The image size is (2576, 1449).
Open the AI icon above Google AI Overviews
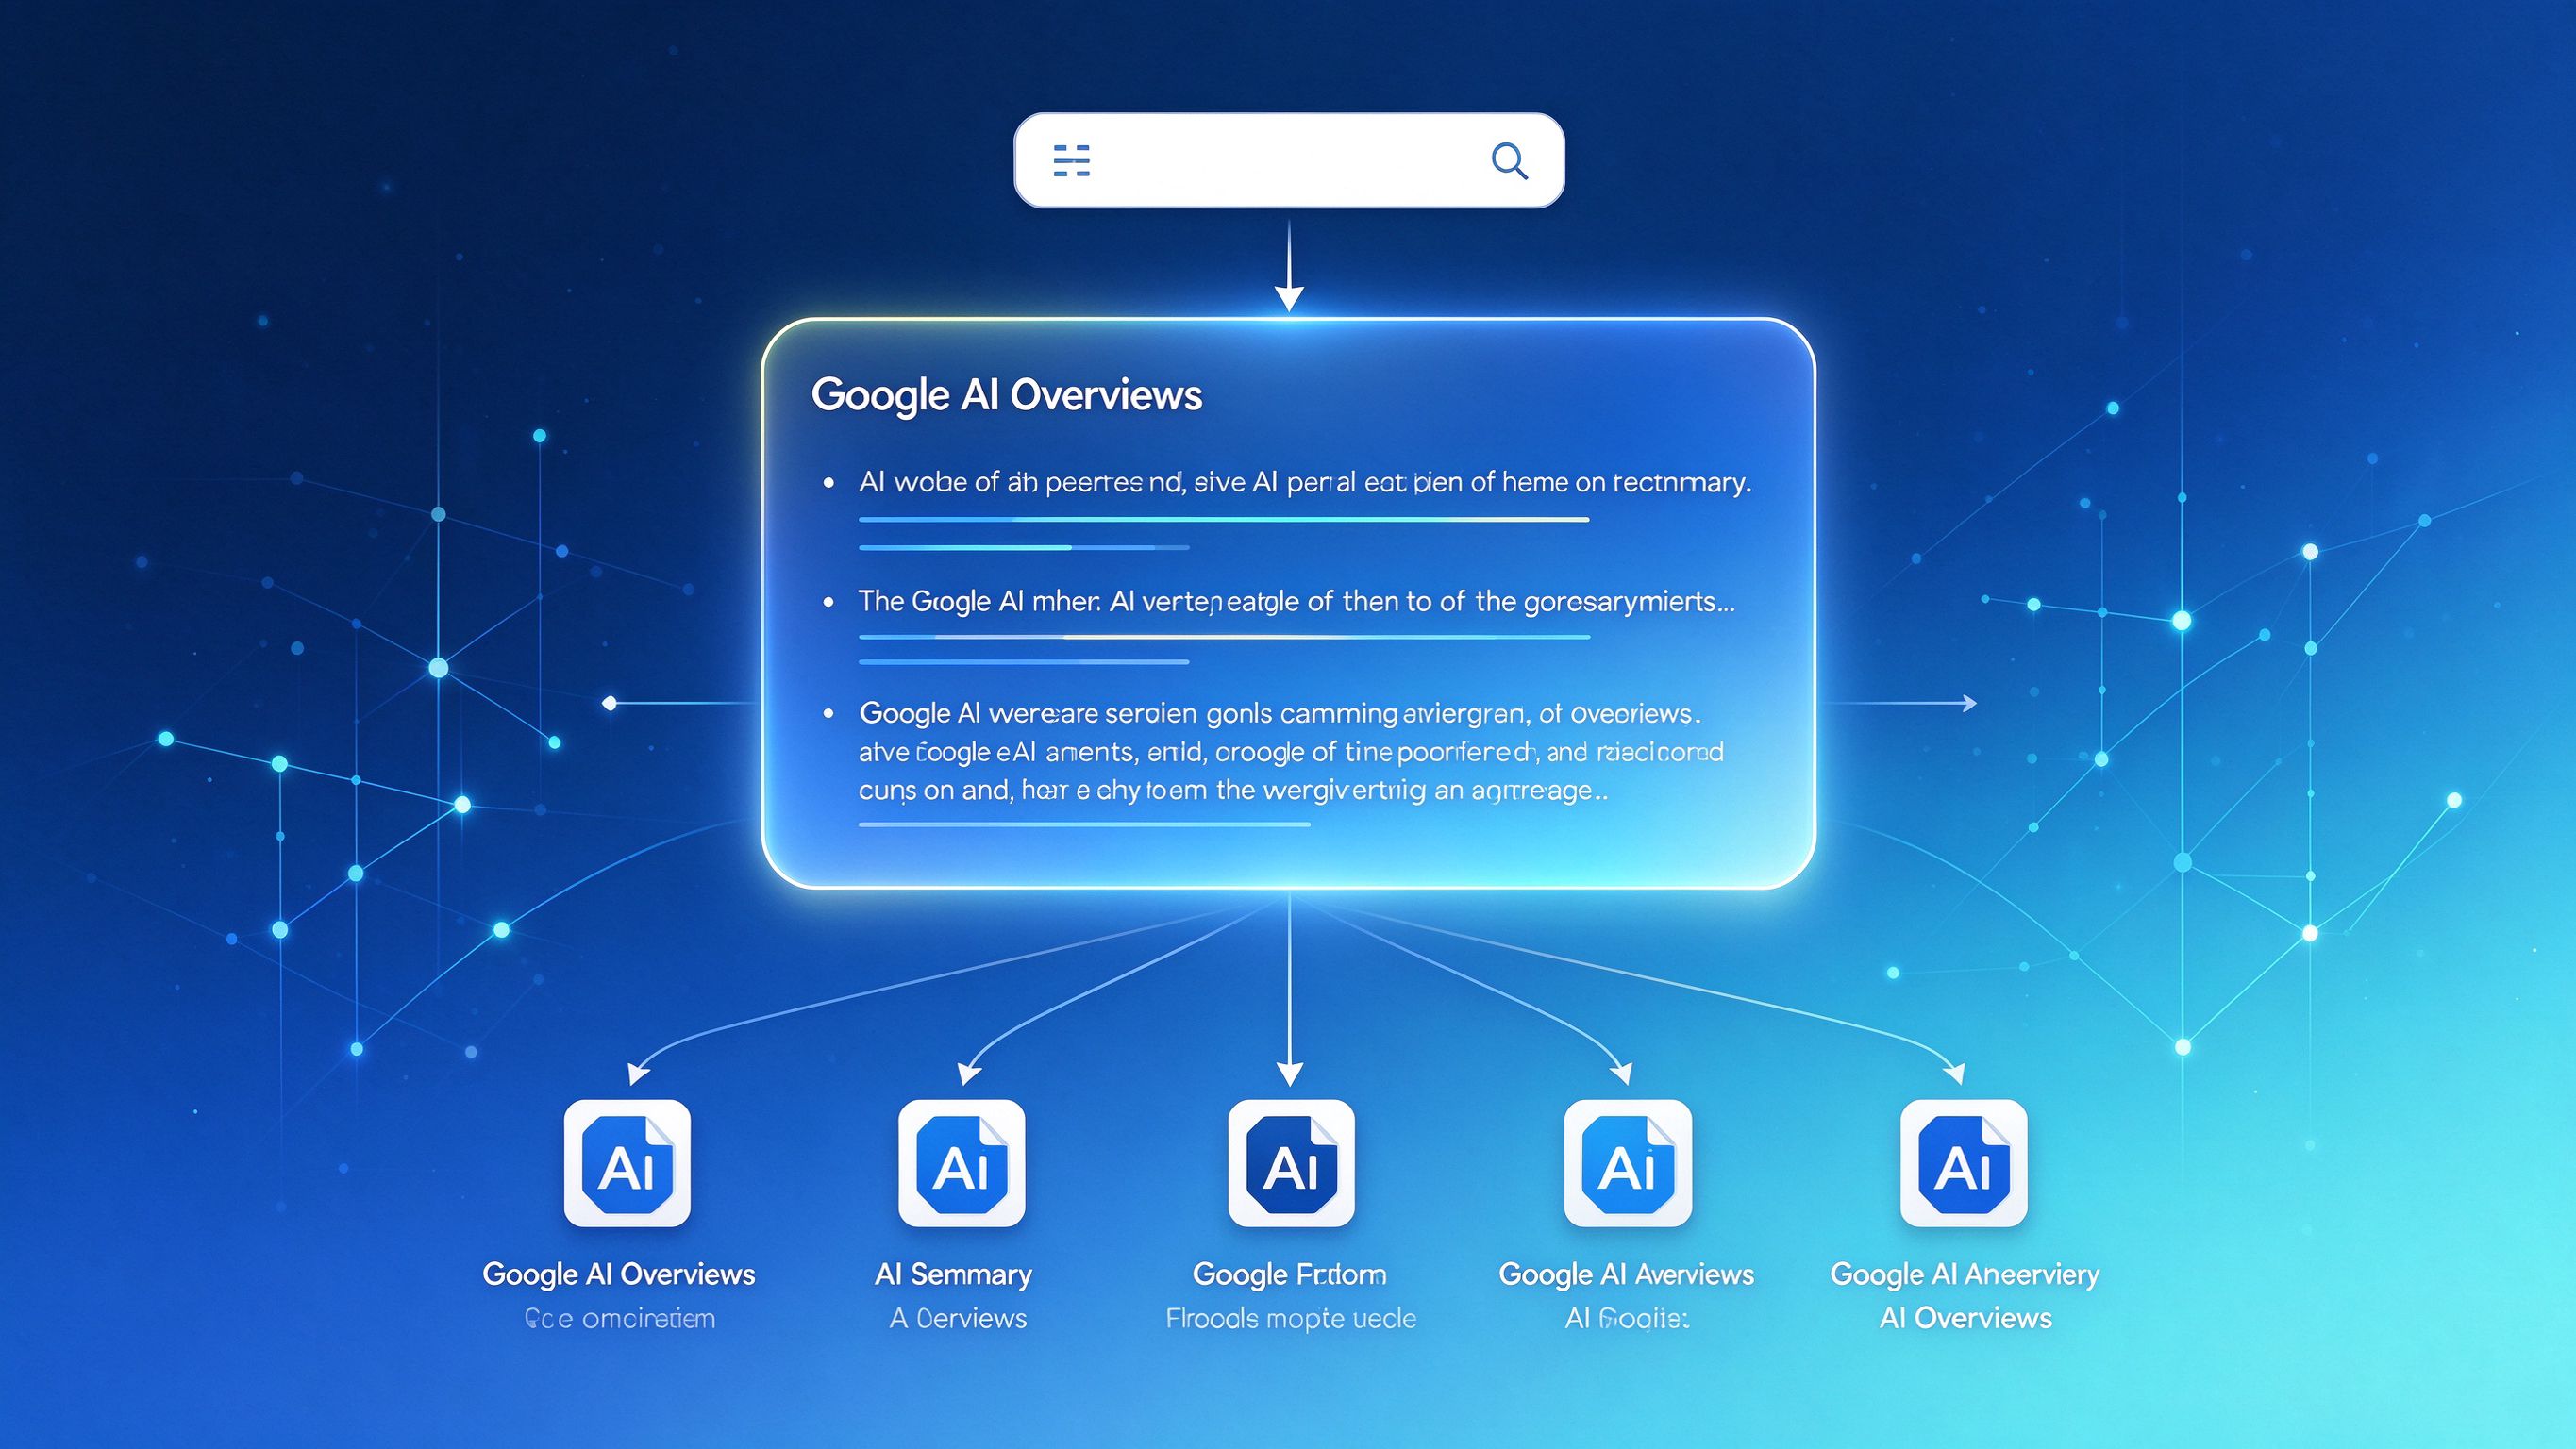(627, 1163)
